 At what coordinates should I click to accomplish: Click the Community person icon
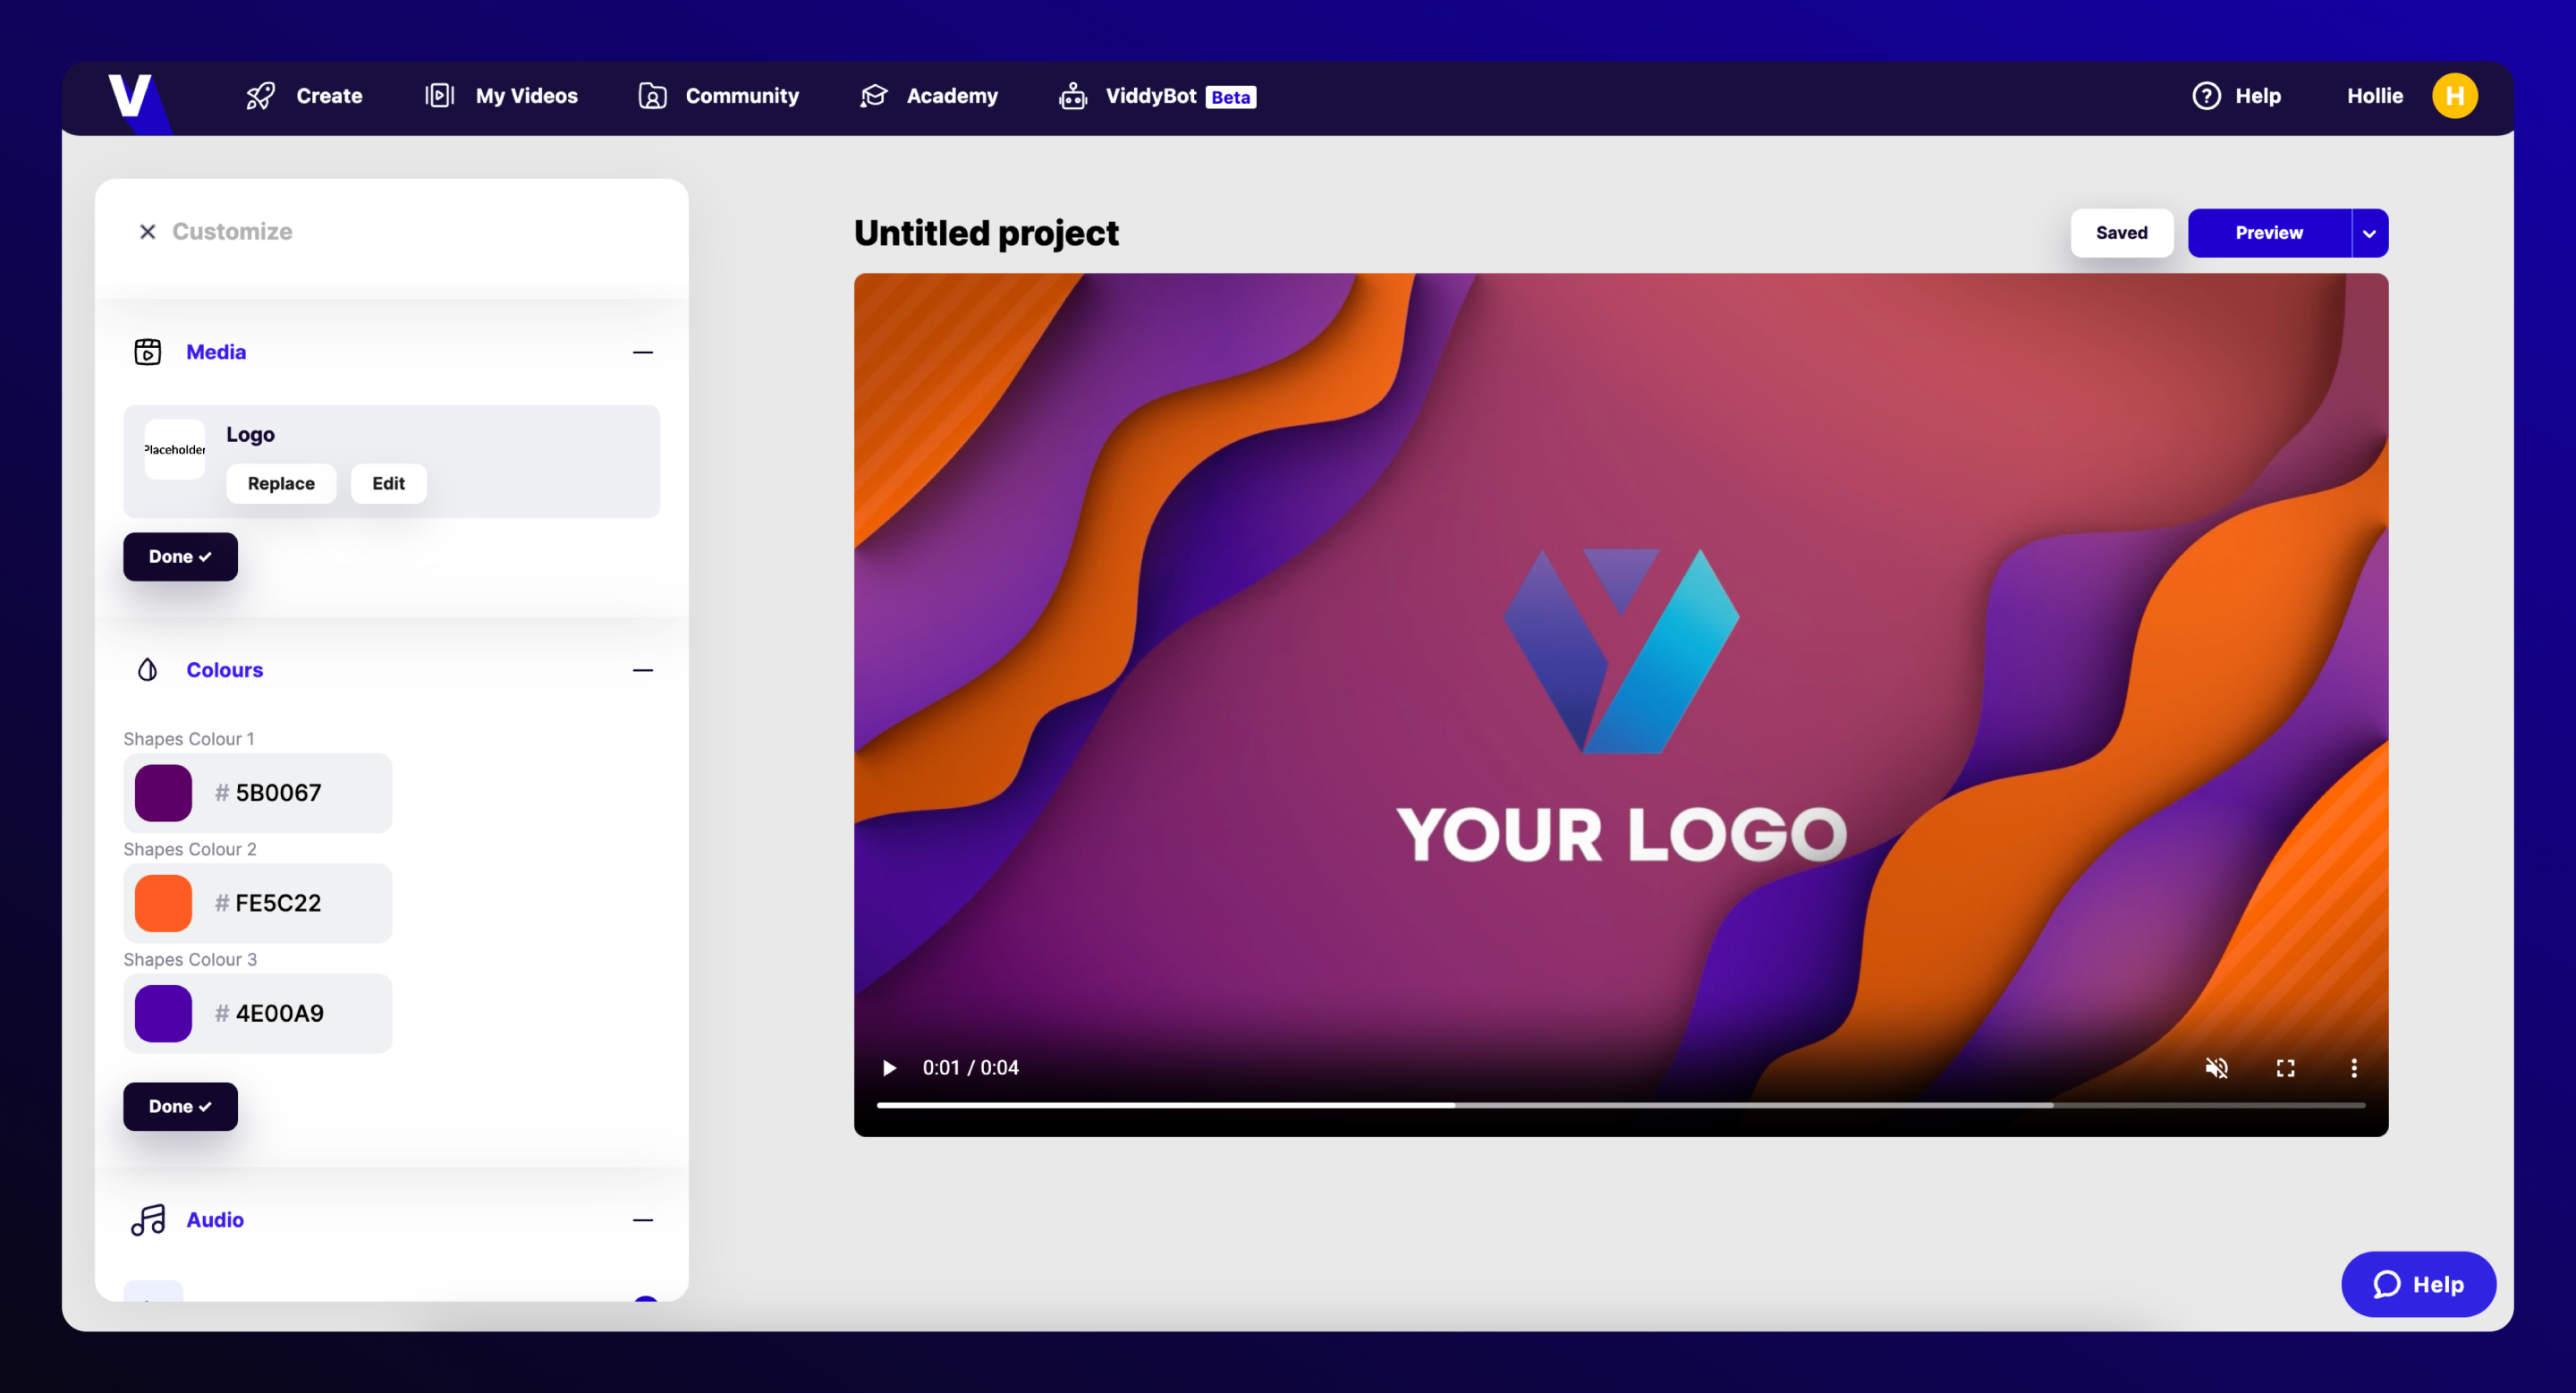(x=652, y=96)
